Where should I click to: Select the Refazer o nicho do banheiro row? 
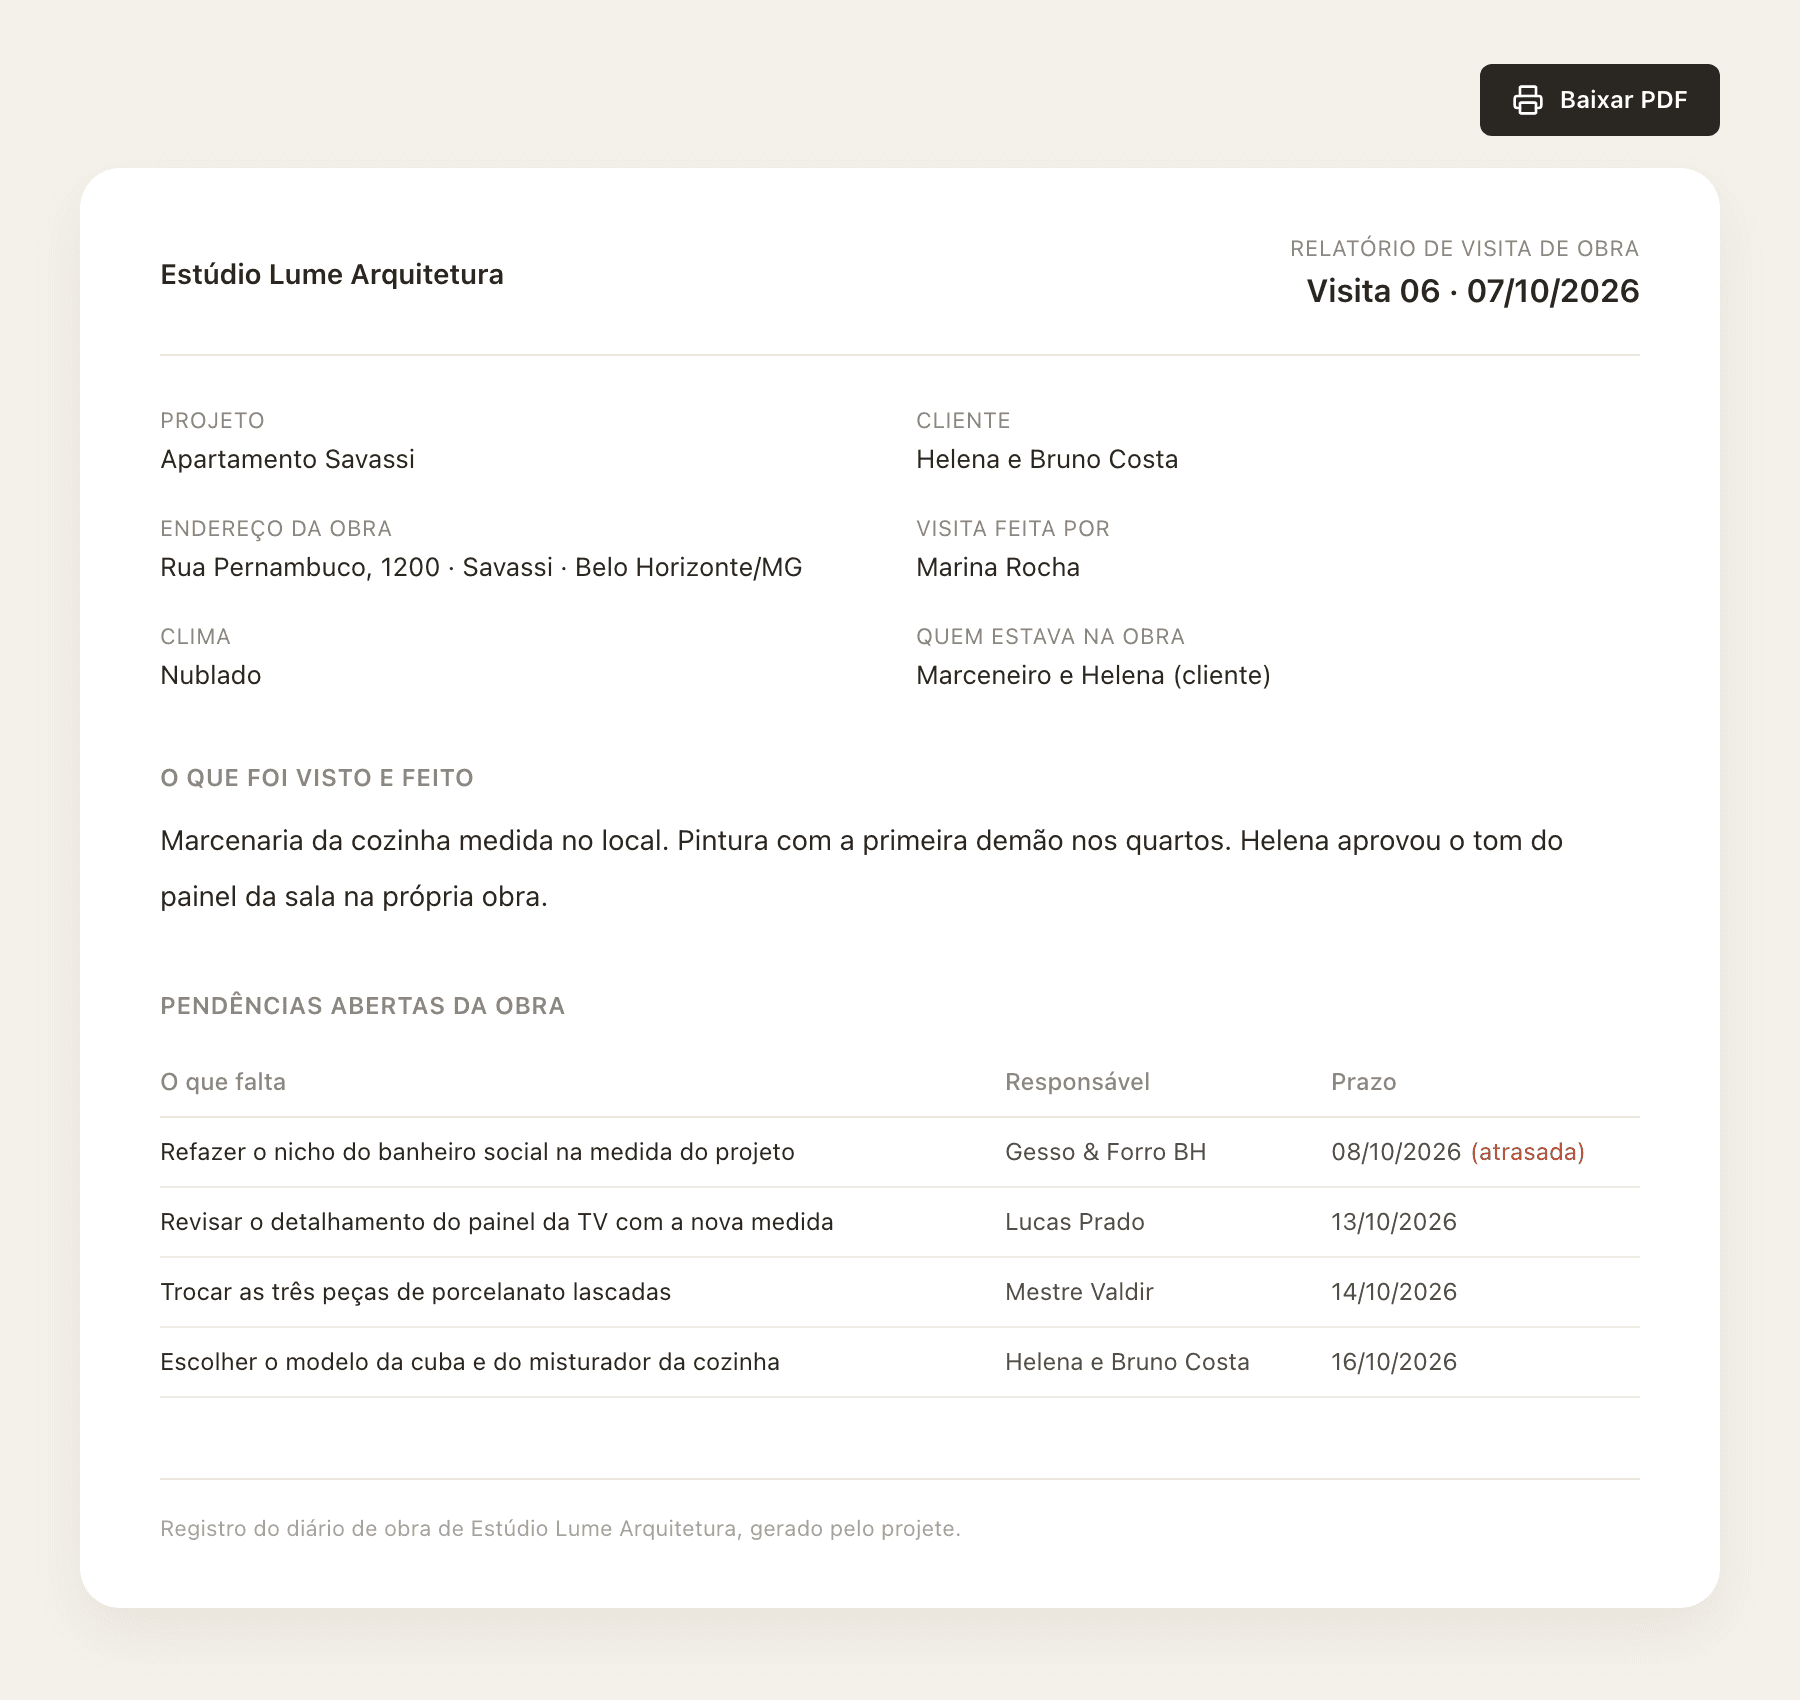tap(899, 1152)
